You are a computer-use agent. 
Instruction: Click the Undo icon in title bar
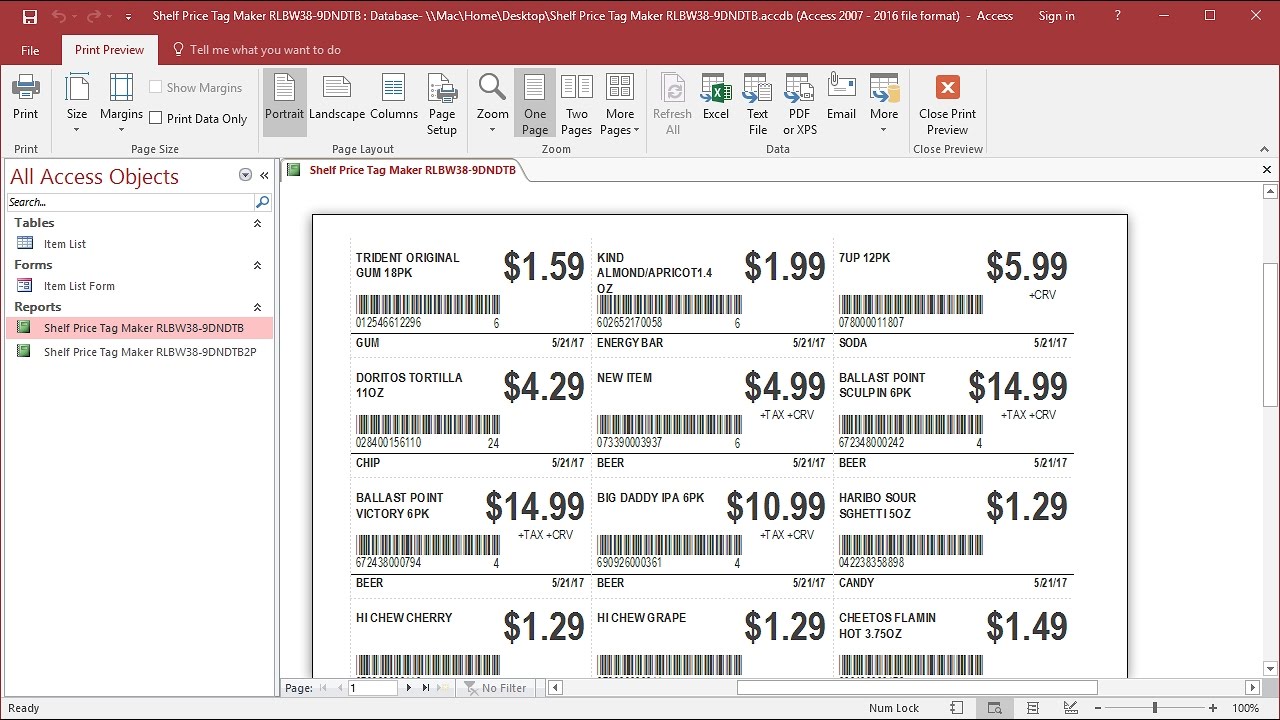[58, 16]
